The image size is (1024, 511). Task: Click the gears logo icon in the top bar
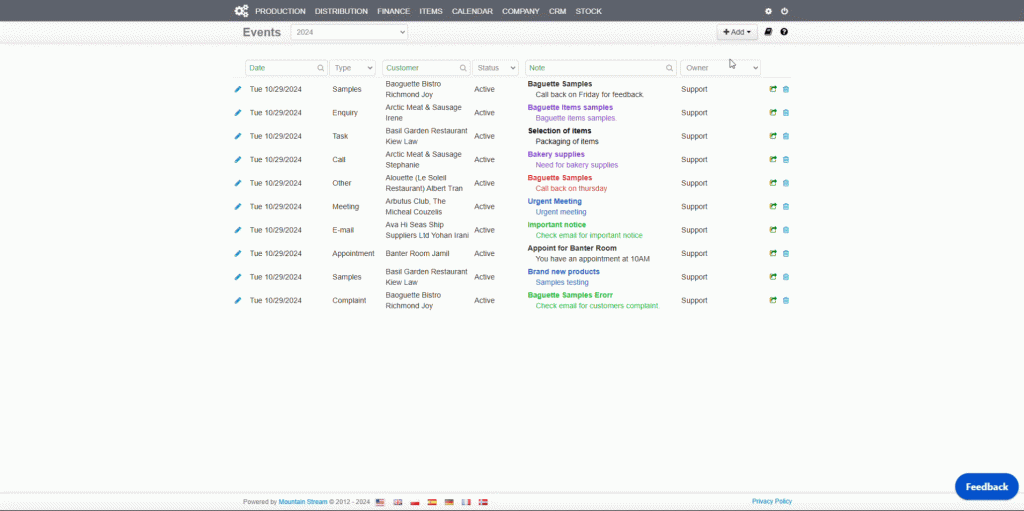242,10
